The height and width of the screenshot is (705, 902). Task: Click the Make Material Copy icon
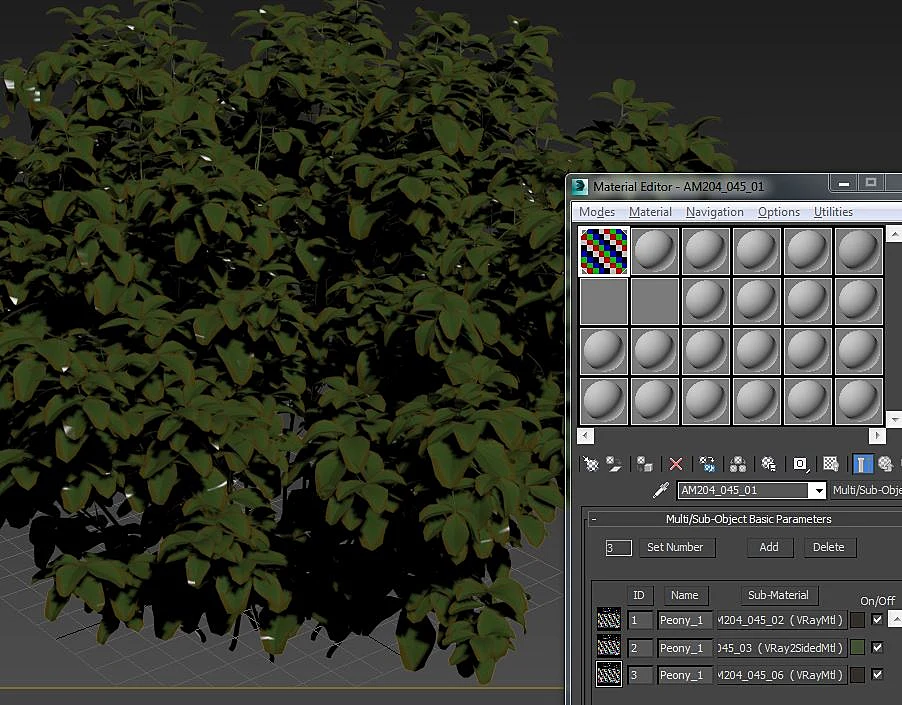click(707, 463)
